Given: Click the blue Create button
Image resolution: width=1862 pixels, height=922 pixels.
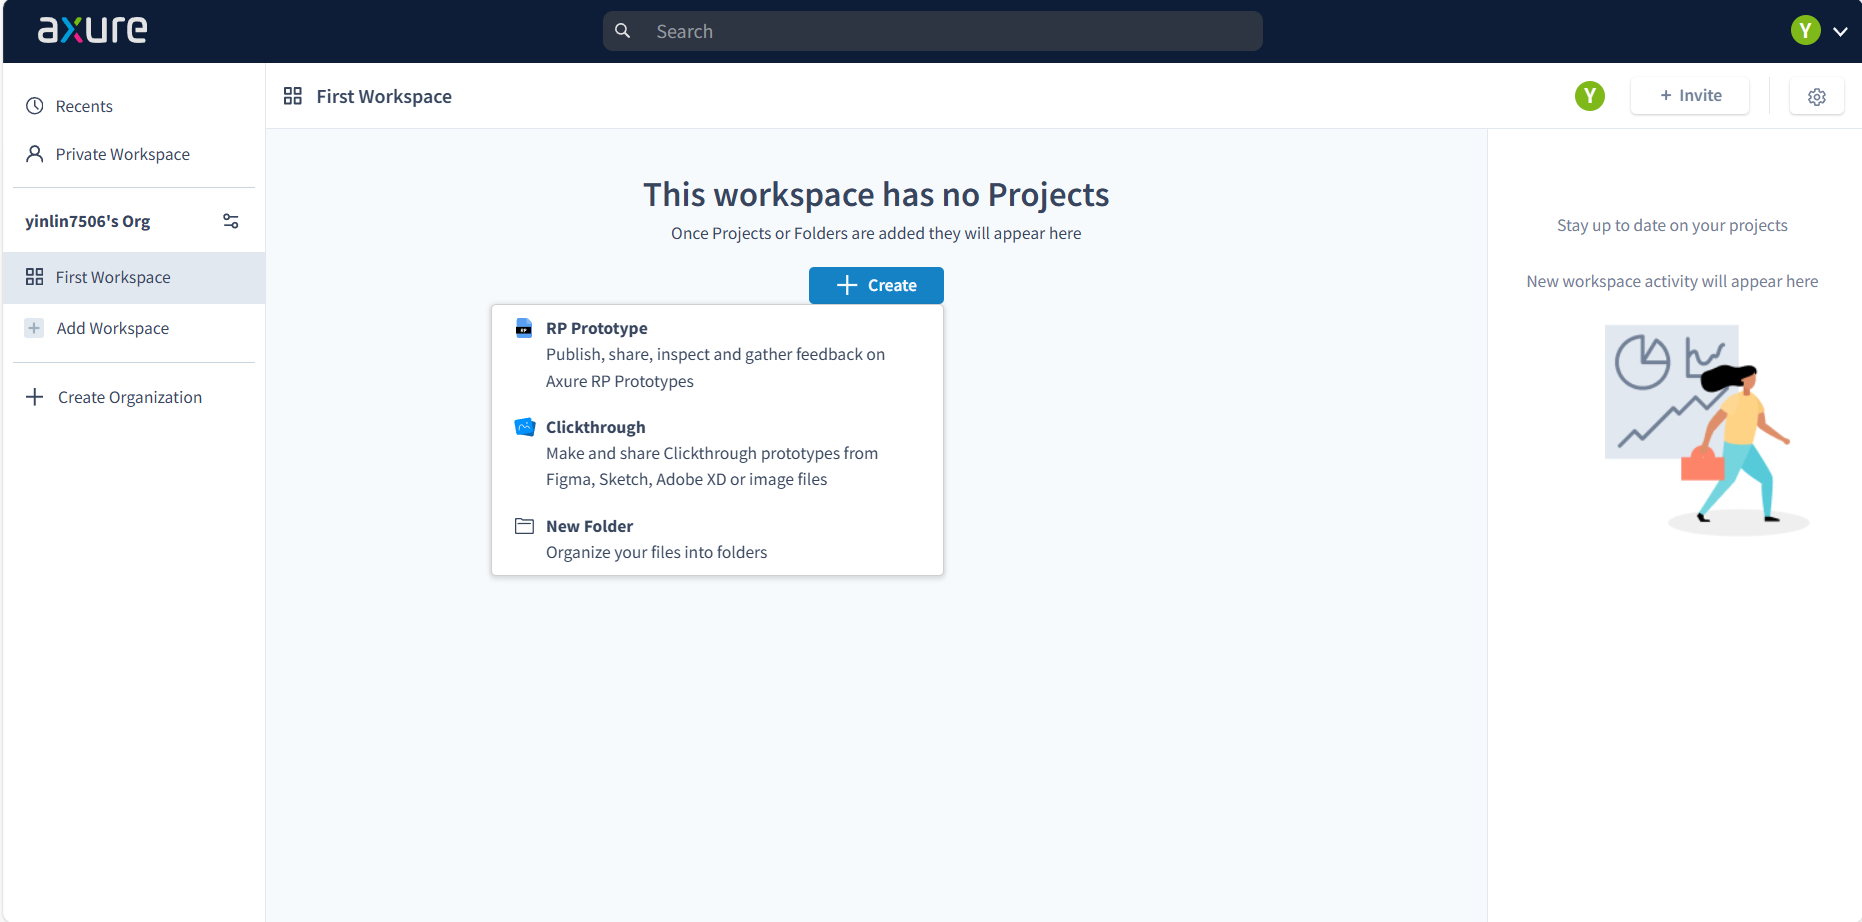Looking at the screenshot, I should [876, 285].
